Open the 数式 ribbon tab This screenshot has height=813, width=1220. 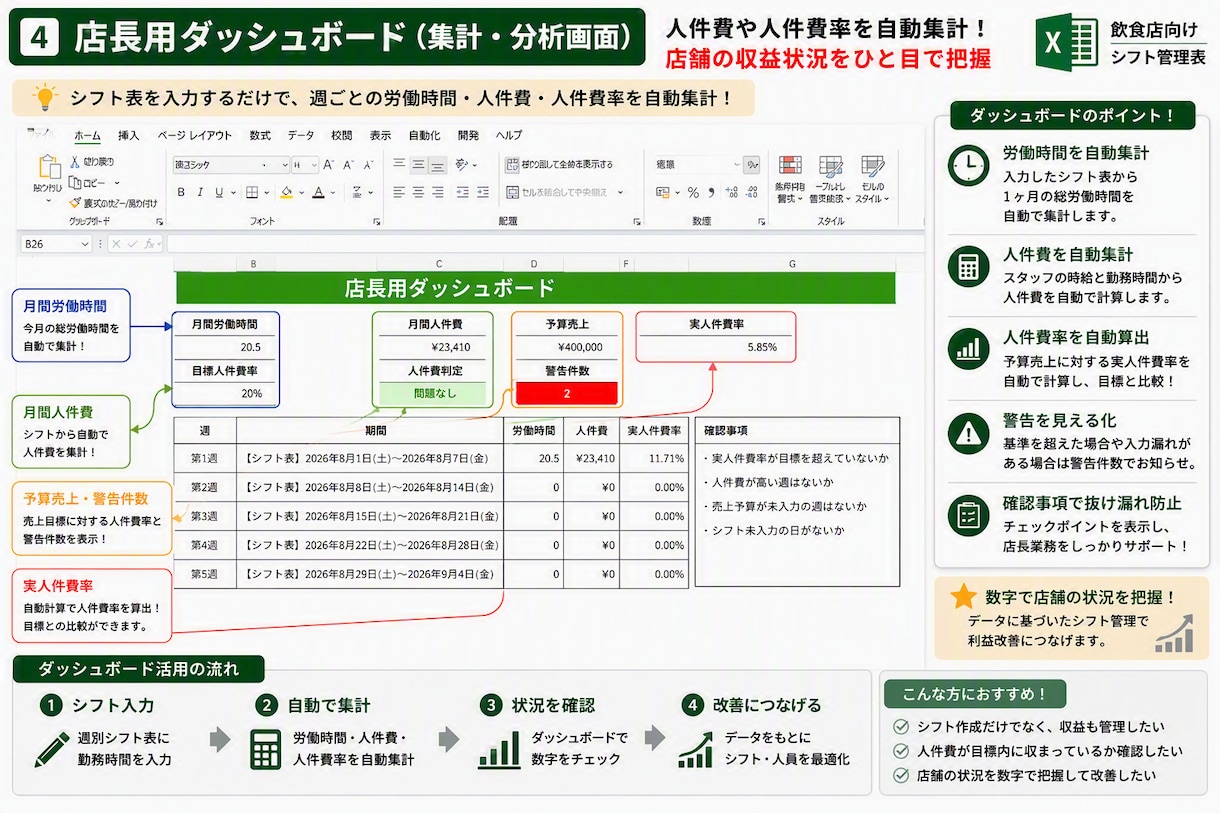pos(260,135)
